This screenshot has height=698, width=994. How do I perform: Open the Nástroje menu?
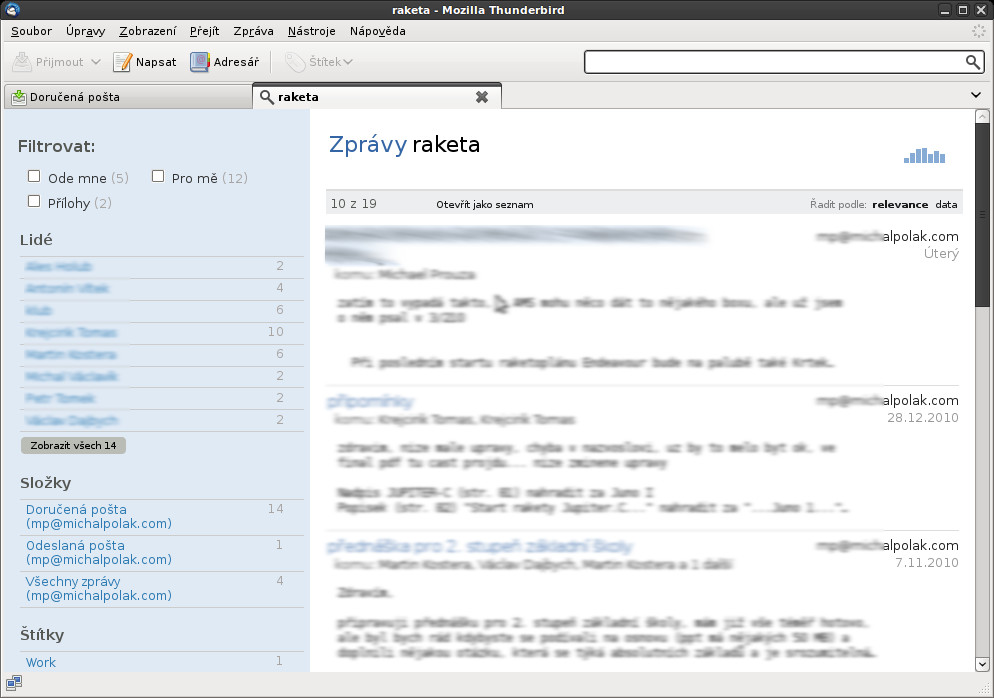click(311, 31)
